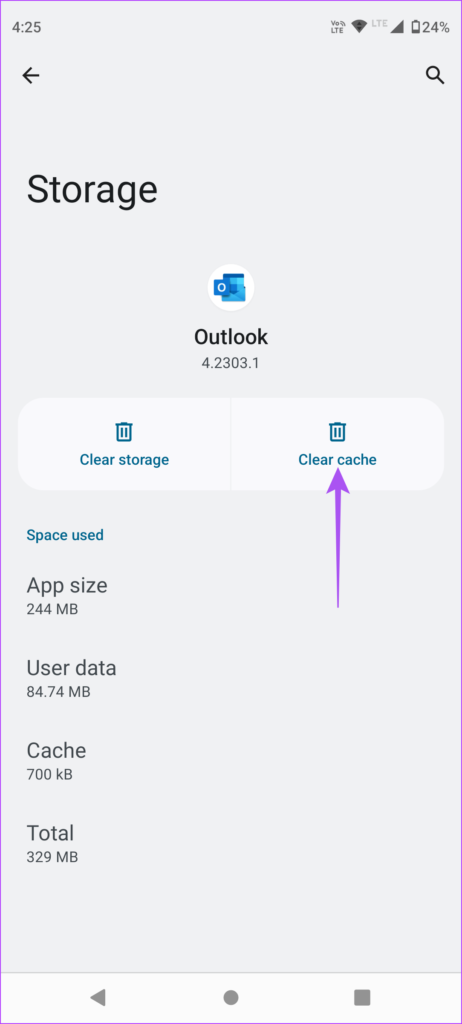Tap the back arrow icon

31,76
